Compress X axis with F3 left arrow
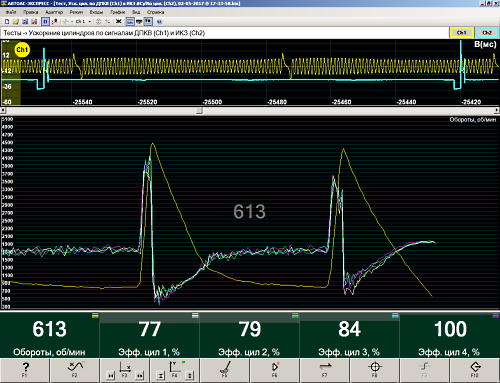The height and width of the screenshot is (383, 500). (110, 376)
